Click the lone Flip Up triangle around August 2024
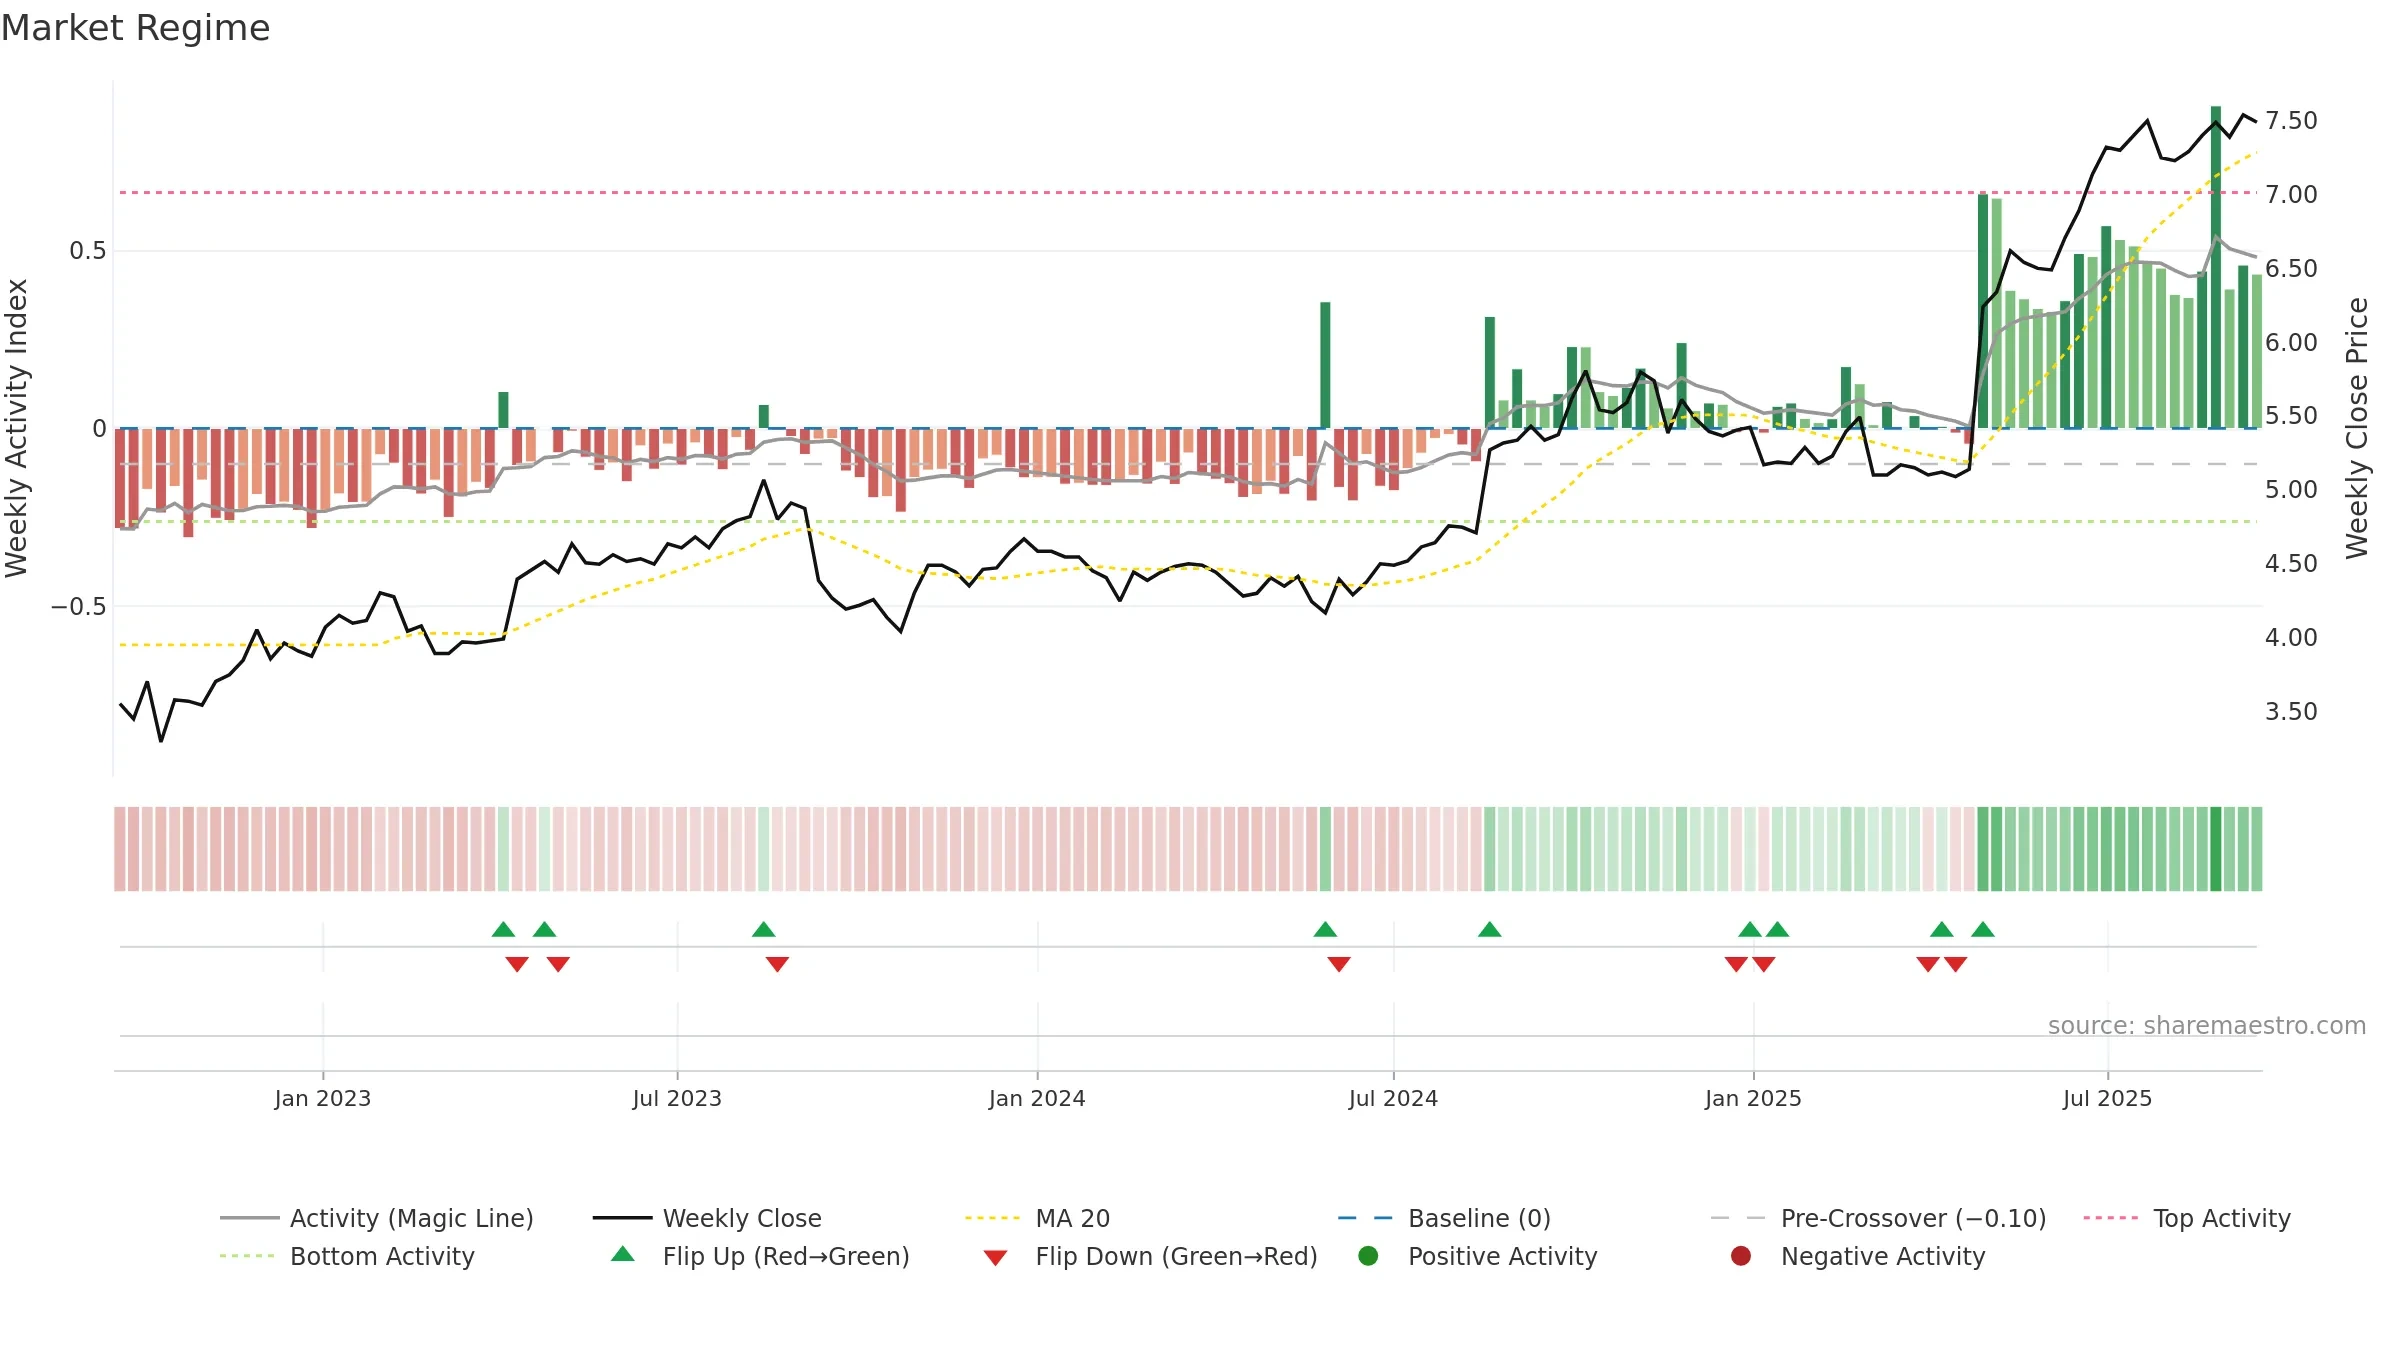The height and width of the screenshot is (1350, 2400). click(x=1490, y=930)
